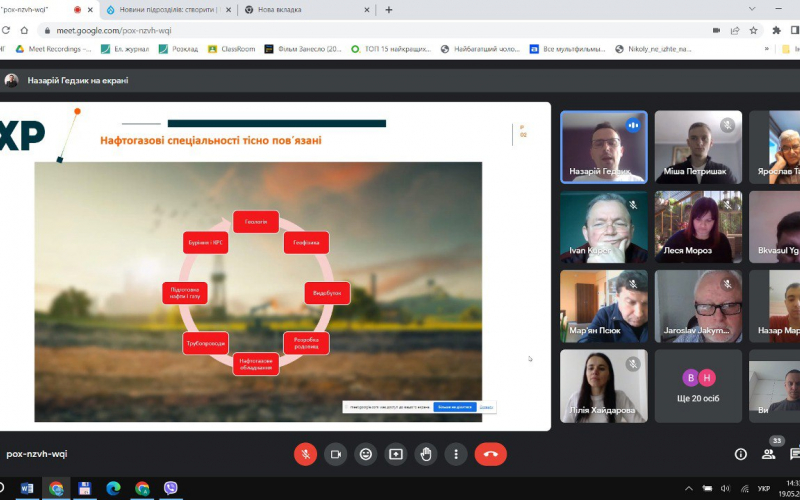This screenshot has height=500, width=800.
Task: Open the Ще 20 осіб tile
Action: point(698,386)
